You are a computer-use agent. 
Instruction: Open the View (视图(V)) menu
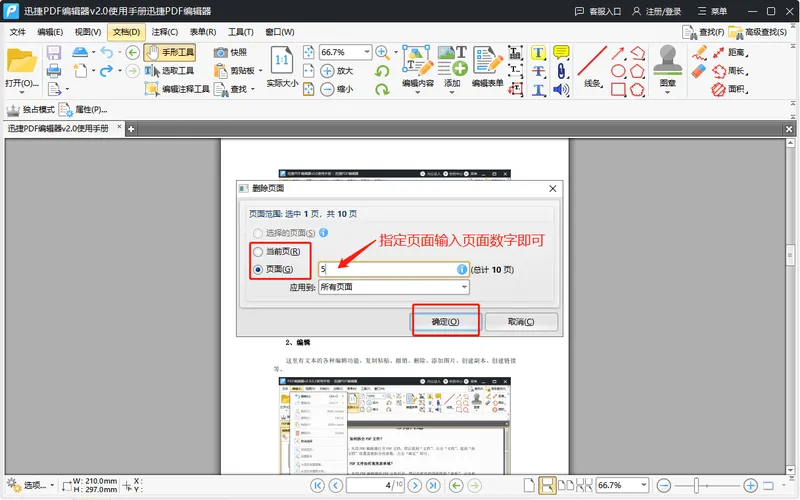tap(88, 32)
